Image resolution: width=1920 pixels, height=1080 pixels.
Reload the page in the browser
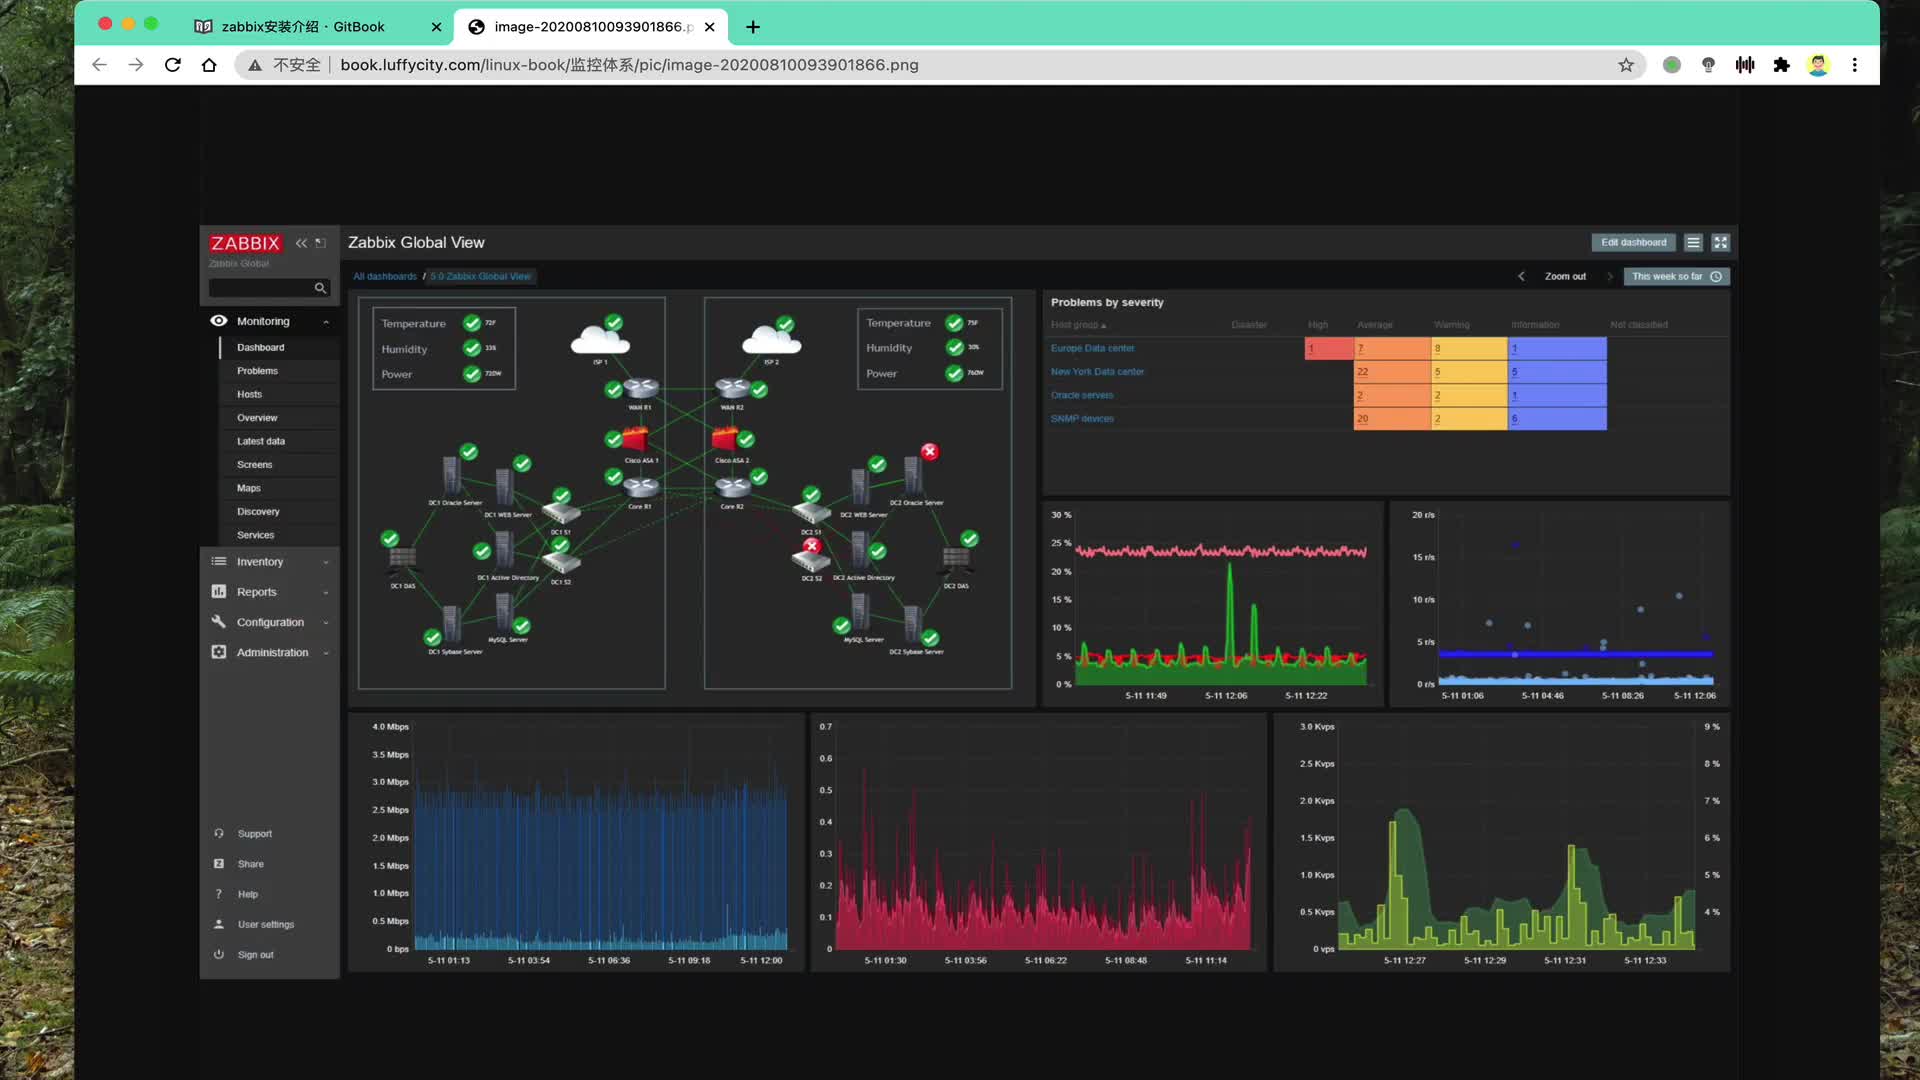(x=172, y=65)
